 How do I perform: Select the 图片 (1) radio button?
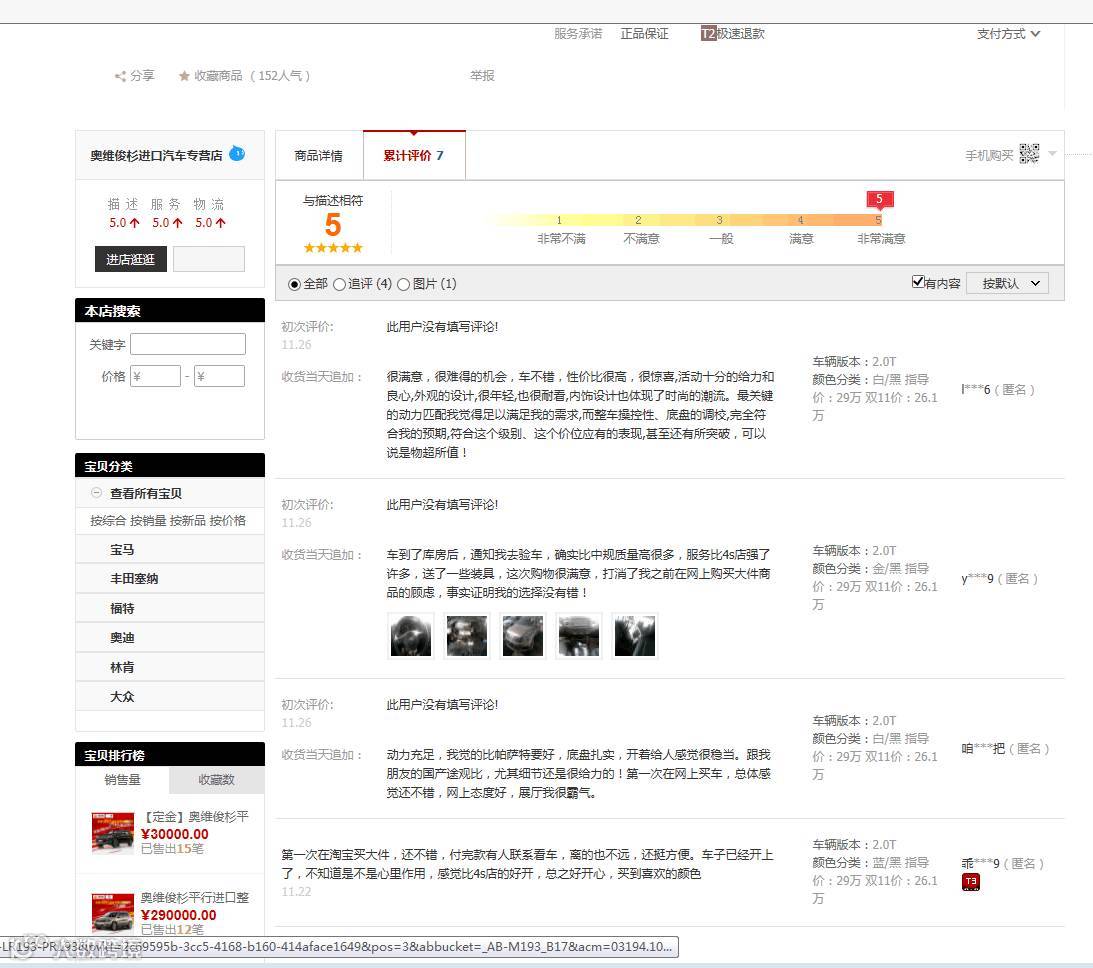403,284
